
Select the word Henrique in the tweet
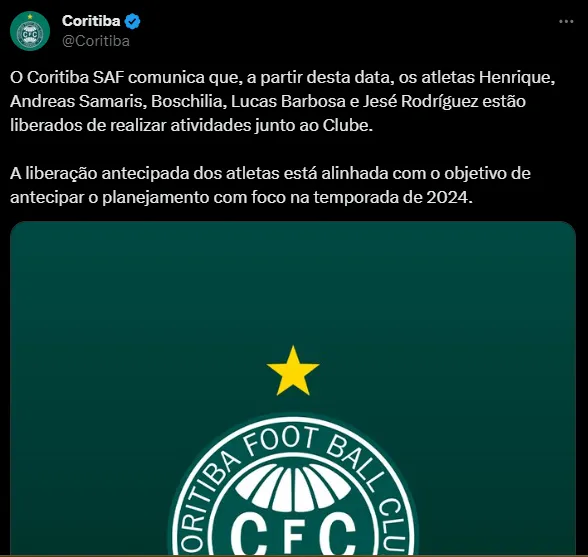point(516,77)
